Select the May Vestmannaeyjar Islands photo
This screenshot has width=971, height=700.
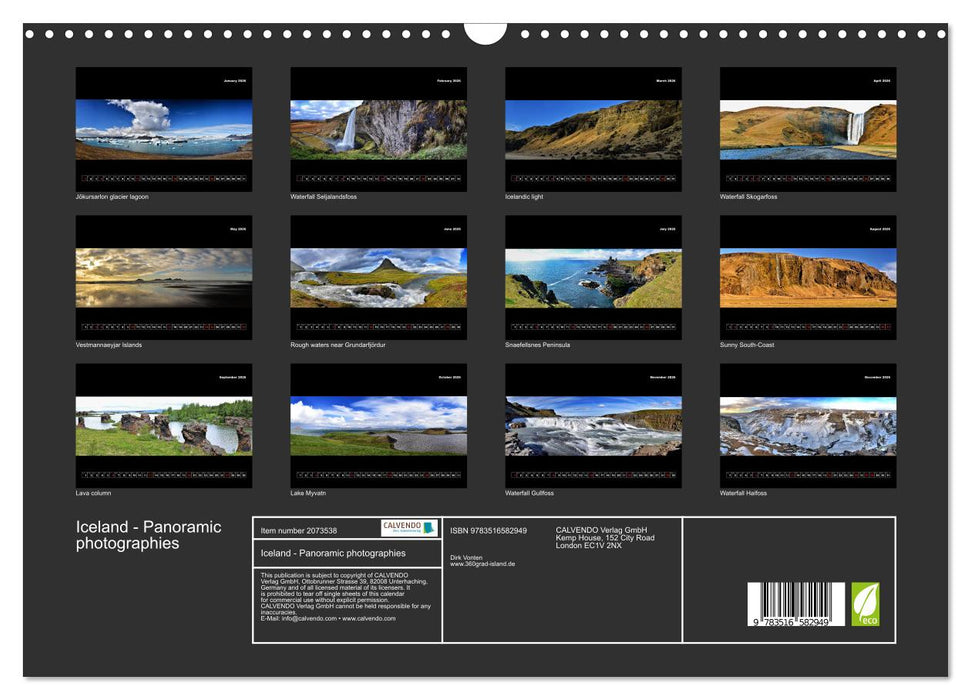pos(163,278)
